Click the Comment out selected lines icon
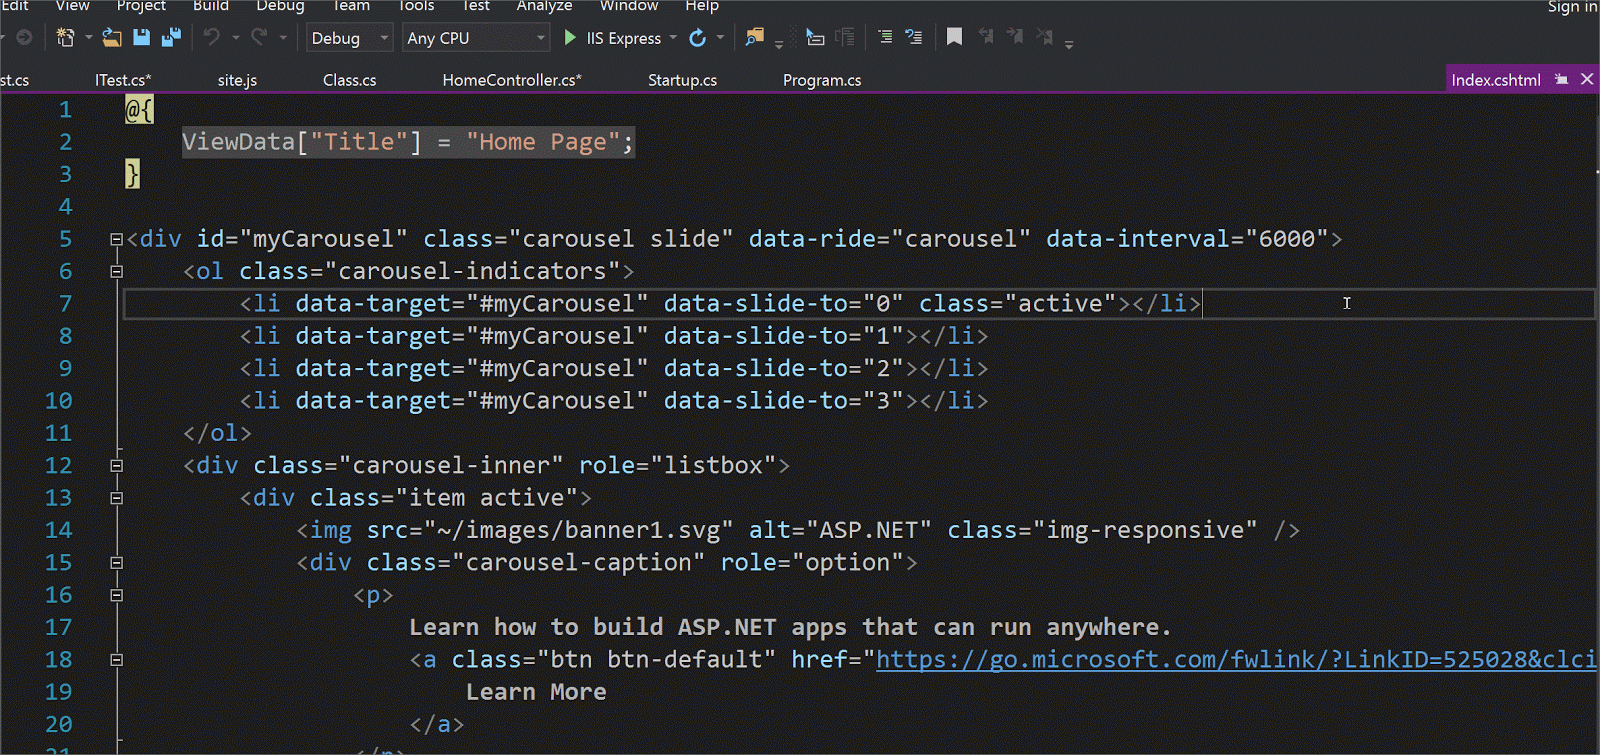The width and height of the screenshot is (1600, 755). pyautogui.click(x=885, y=37)
